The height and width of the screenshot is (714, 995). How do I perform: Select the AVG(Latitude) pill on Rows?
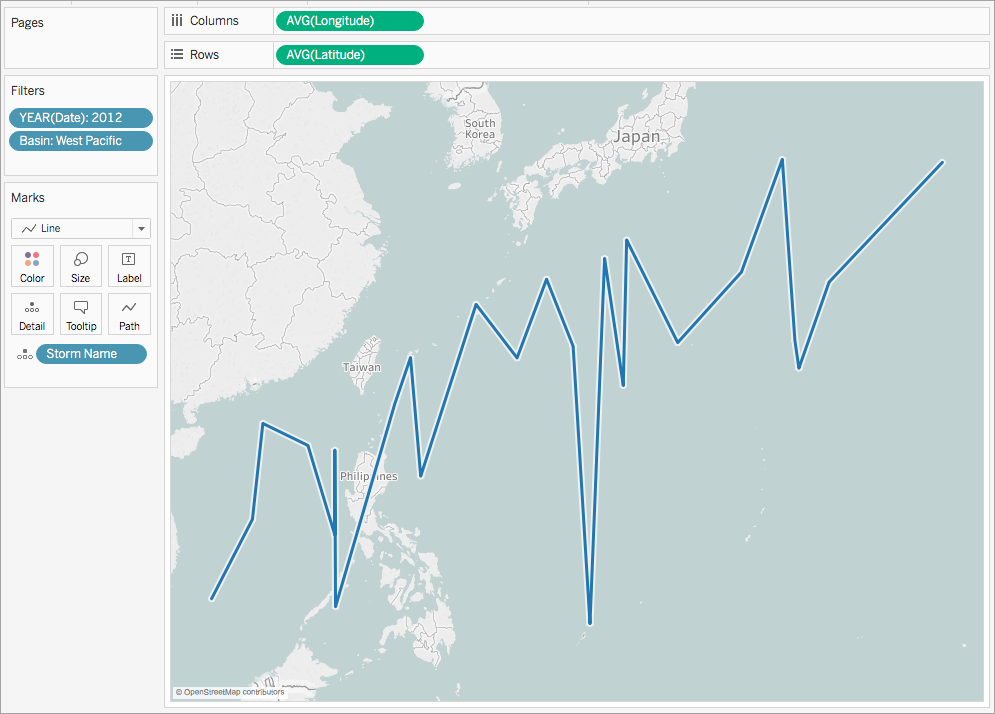350,55
